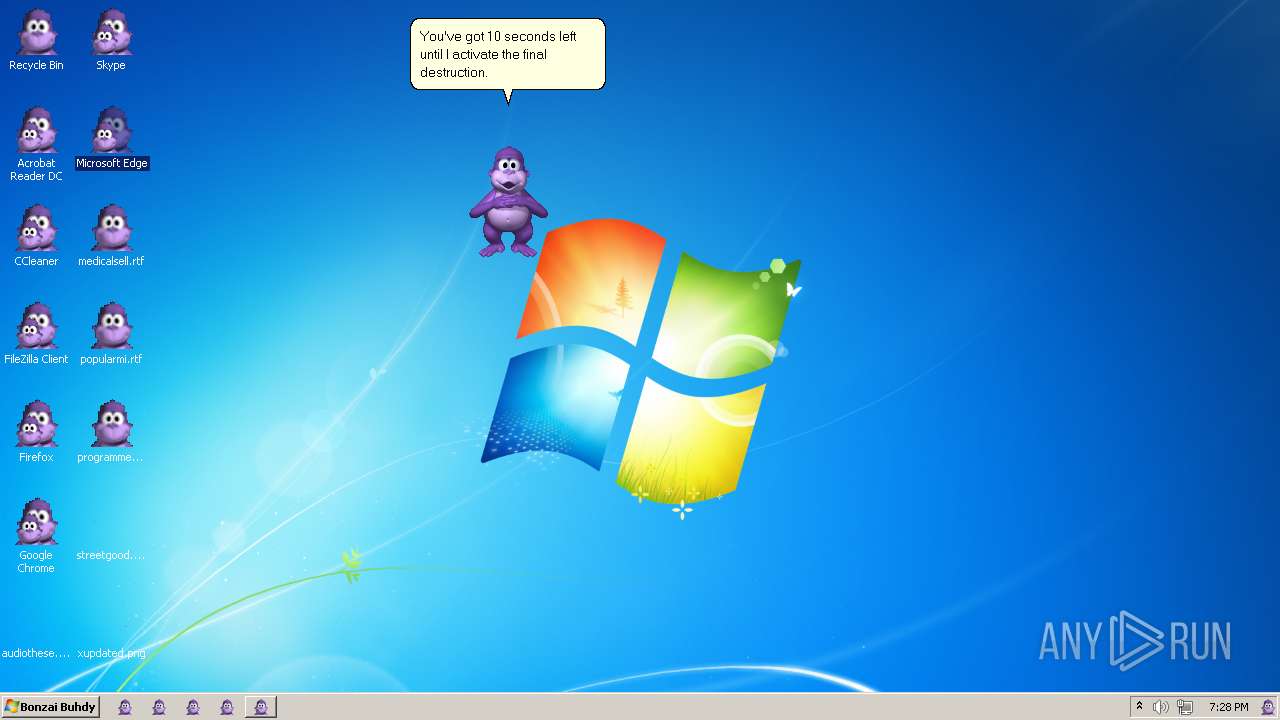1280x720 pixels.
Task: Show hidden tray icons with double-chevron
Action: [x=1139, y=707]
